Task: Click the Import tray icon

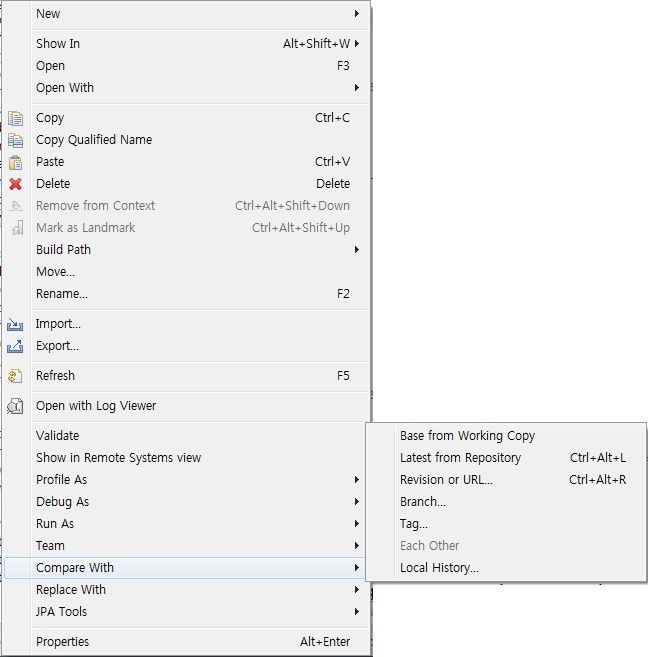Action: (15, 324)
